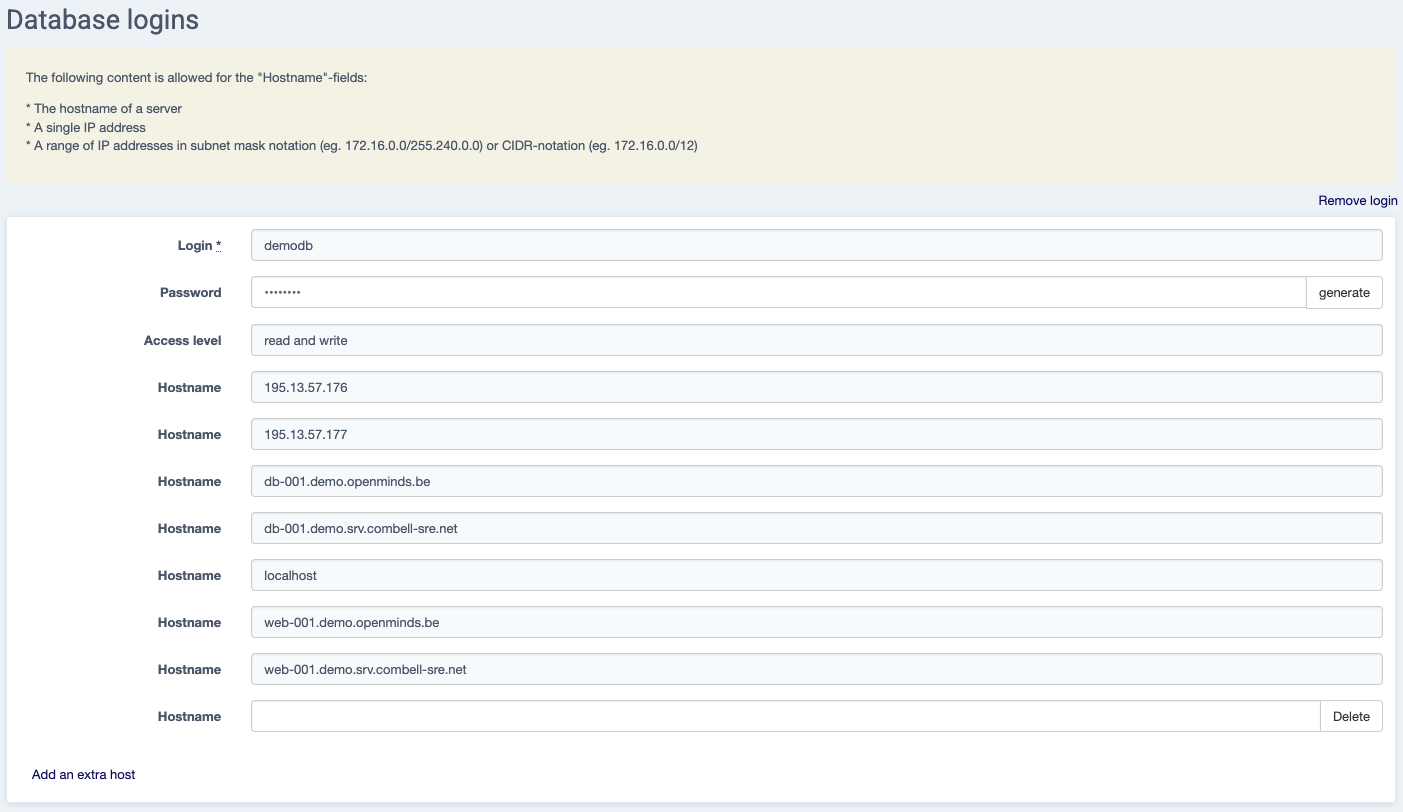Viewport: 1403px width, 812px height.
Task: Focus the empty Hostname field
Action: click(785, 716)
